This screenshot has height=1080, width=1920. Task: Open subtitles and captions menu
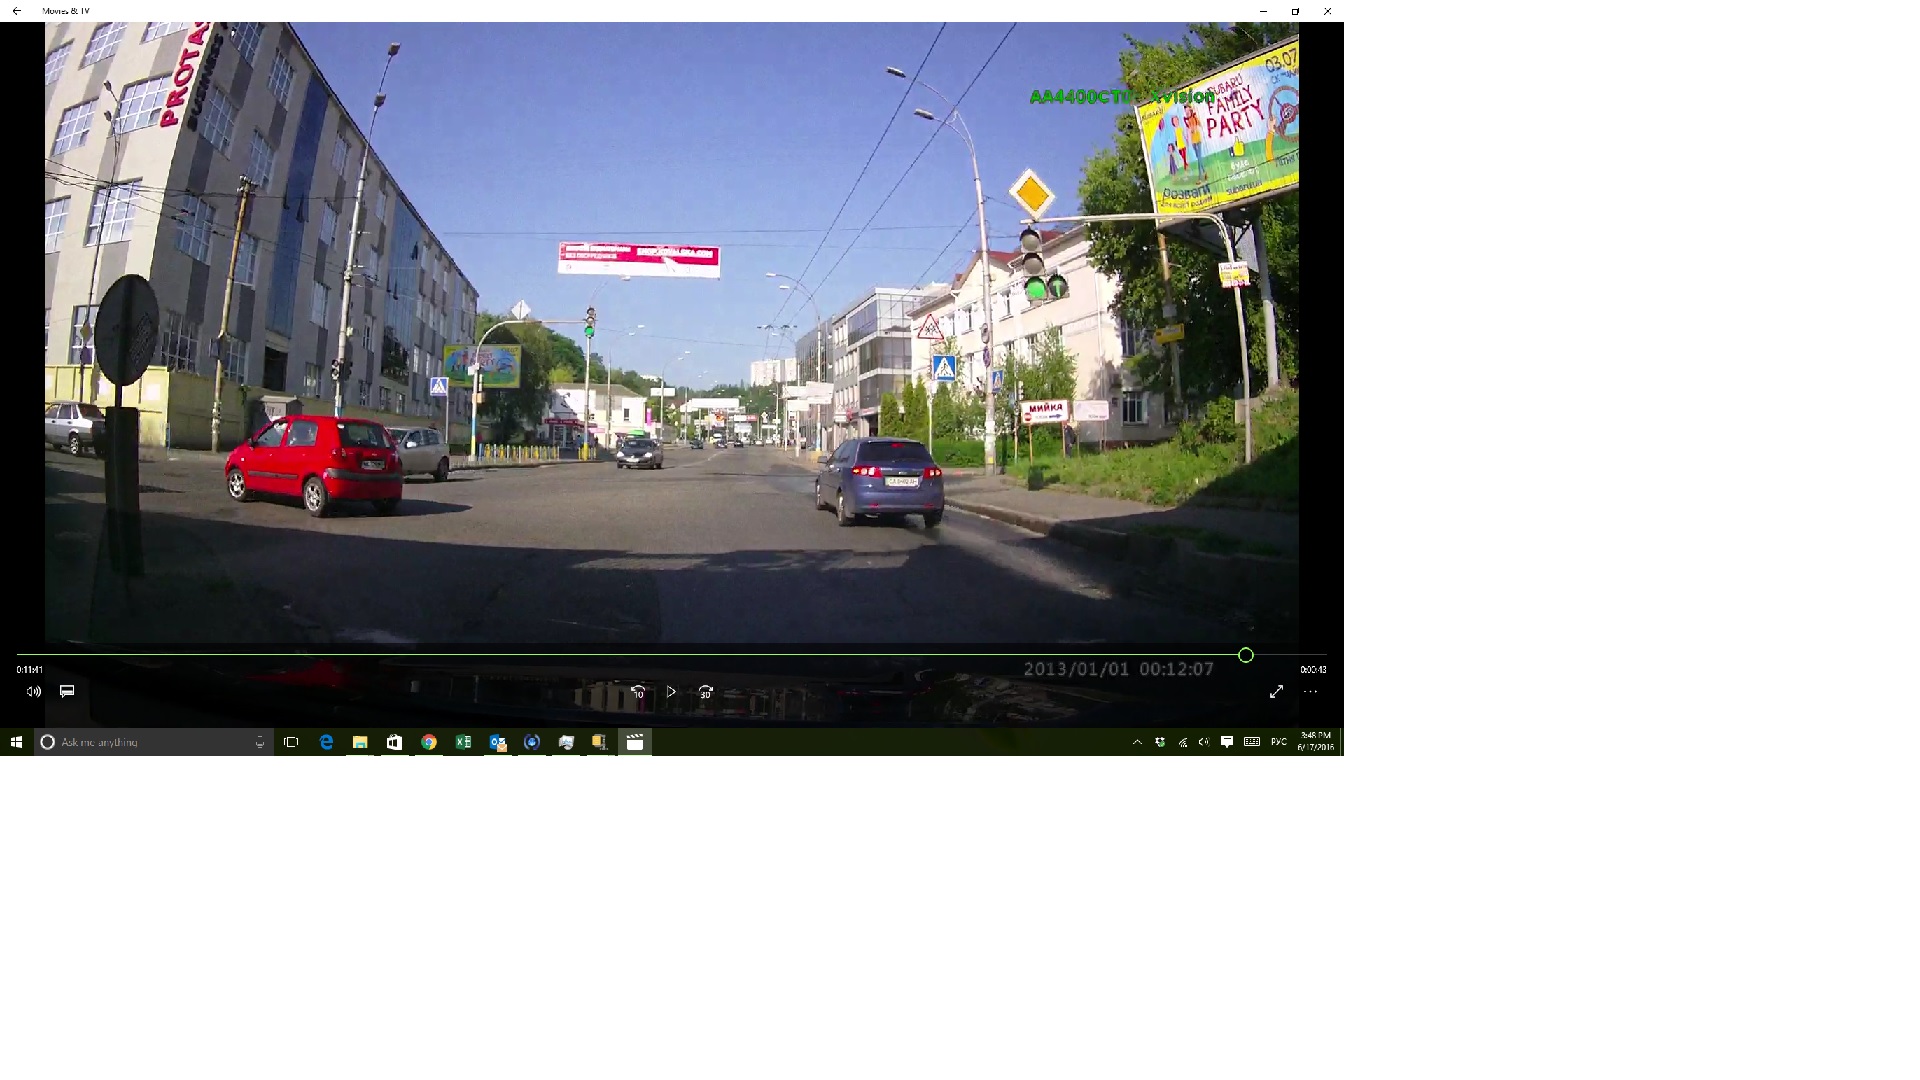(x=67, y=691)
